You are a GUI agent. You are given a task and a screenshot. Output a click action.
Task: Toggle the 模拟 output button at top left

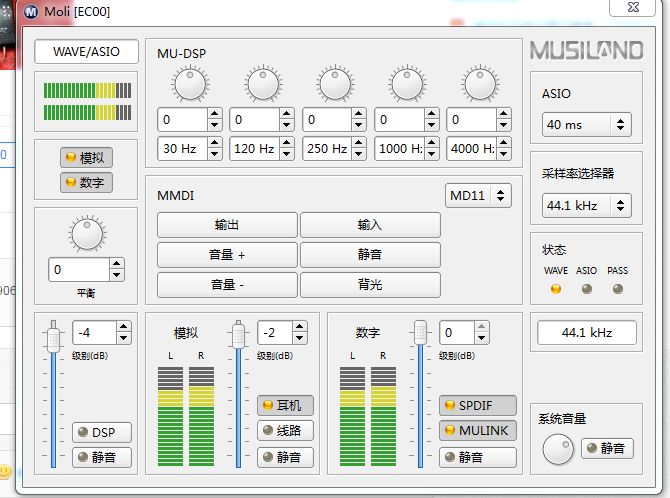[x=86, y=158]
